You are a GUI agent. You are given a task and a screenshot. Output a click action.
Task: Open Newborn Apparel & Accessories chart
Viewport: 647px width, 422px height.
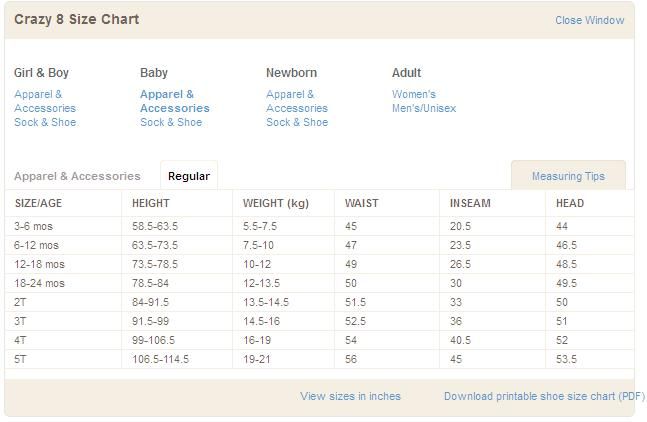click(x=296, y=101)
